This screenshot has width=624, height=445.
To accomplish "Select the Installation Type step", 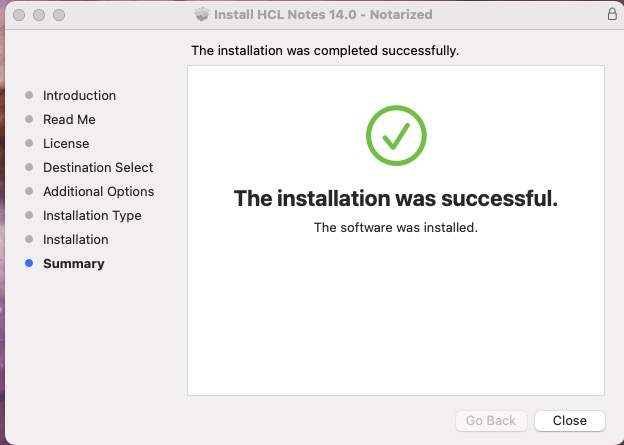I will (x=92, y=216).
